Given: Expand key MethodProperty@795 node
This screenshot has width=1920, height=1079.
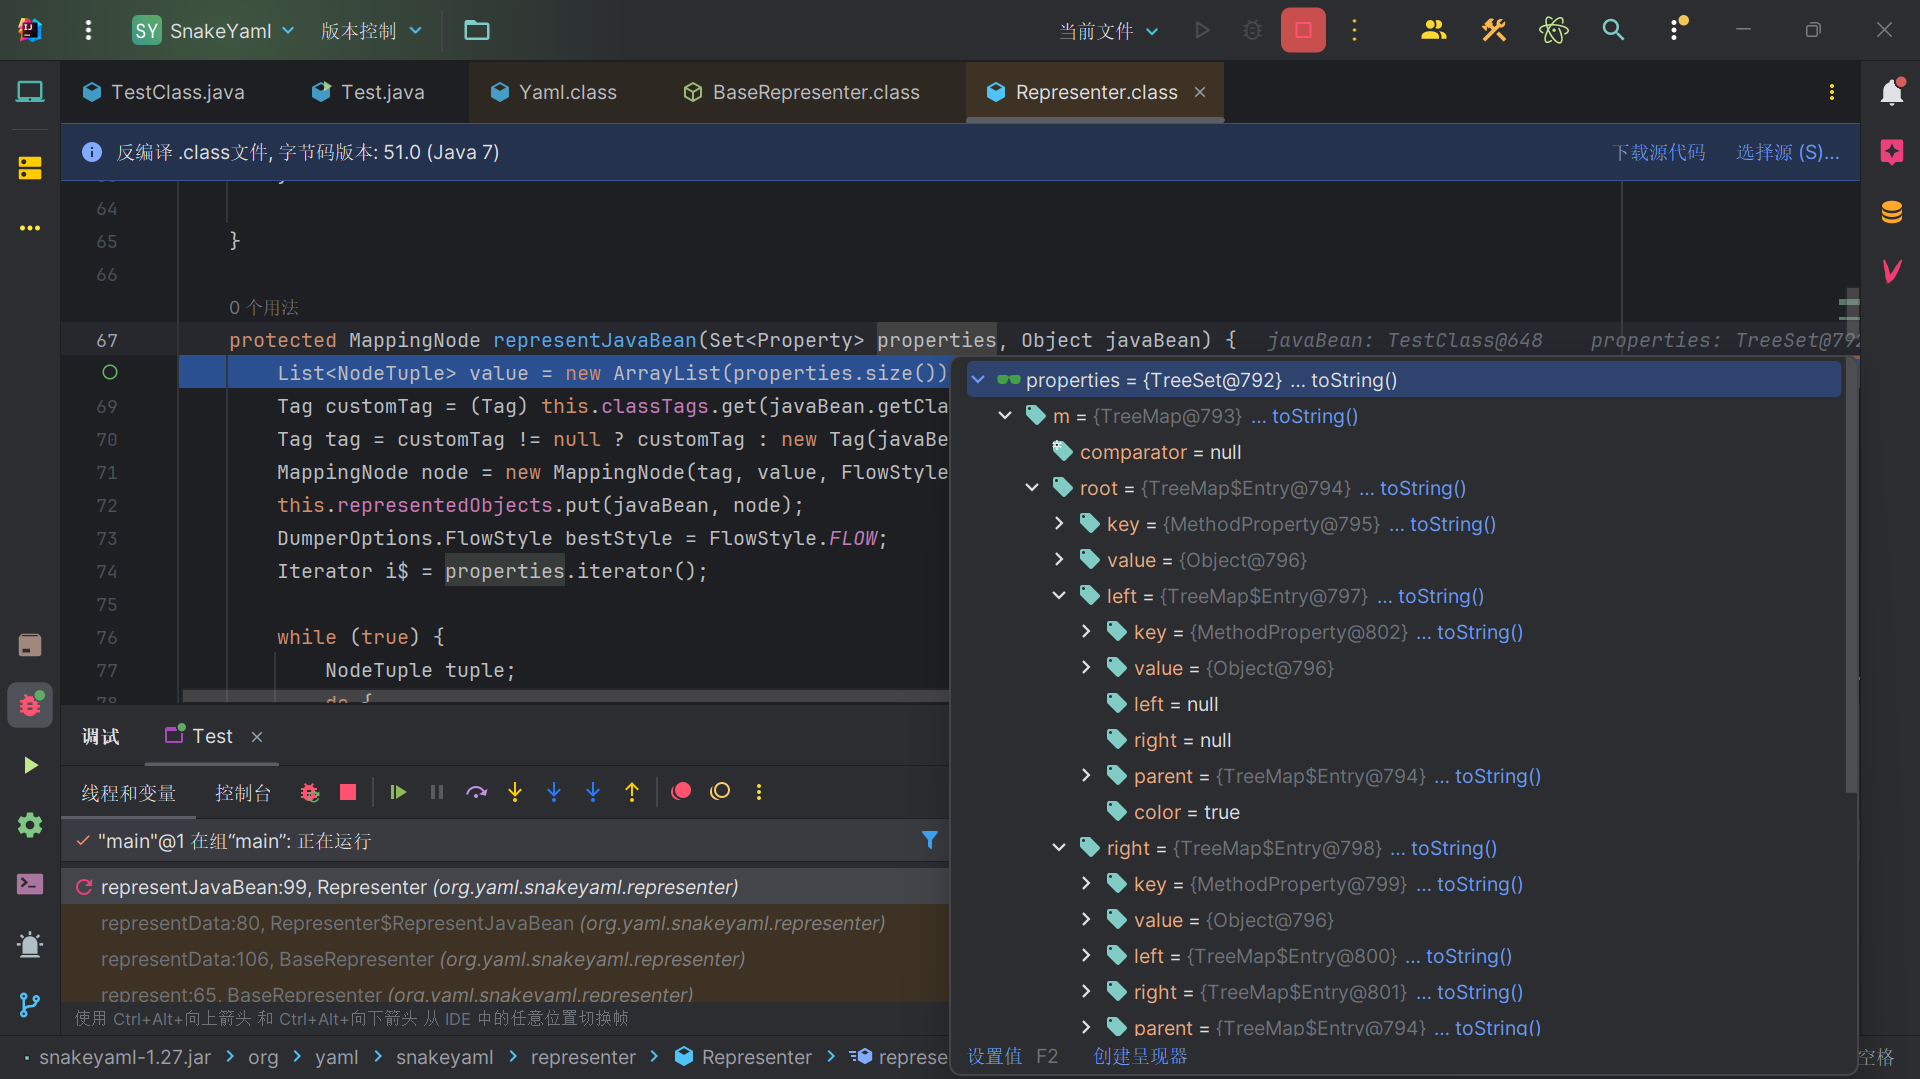Looking at the screenshot, I should (x=1059, y=524).
